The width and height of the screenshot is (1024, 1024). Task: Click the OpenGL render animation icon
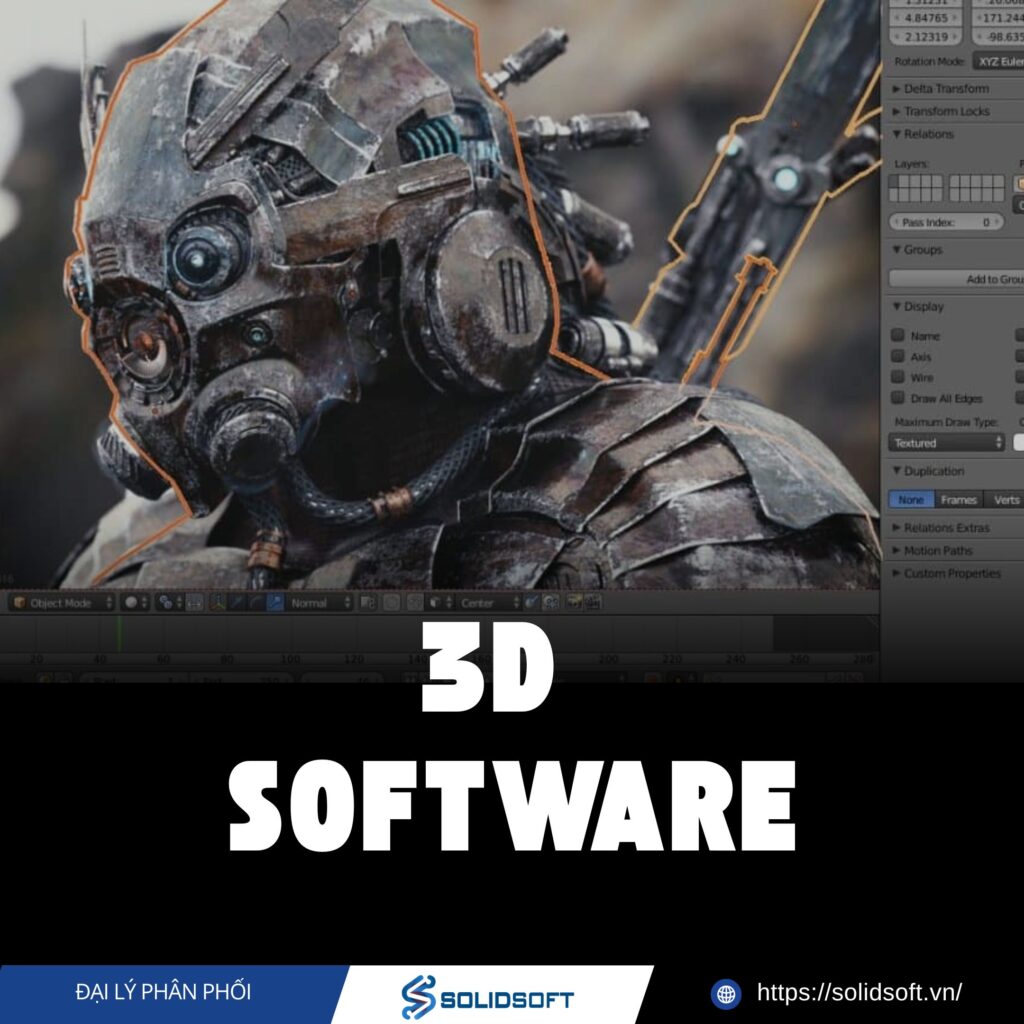click(x=593, y=603)
